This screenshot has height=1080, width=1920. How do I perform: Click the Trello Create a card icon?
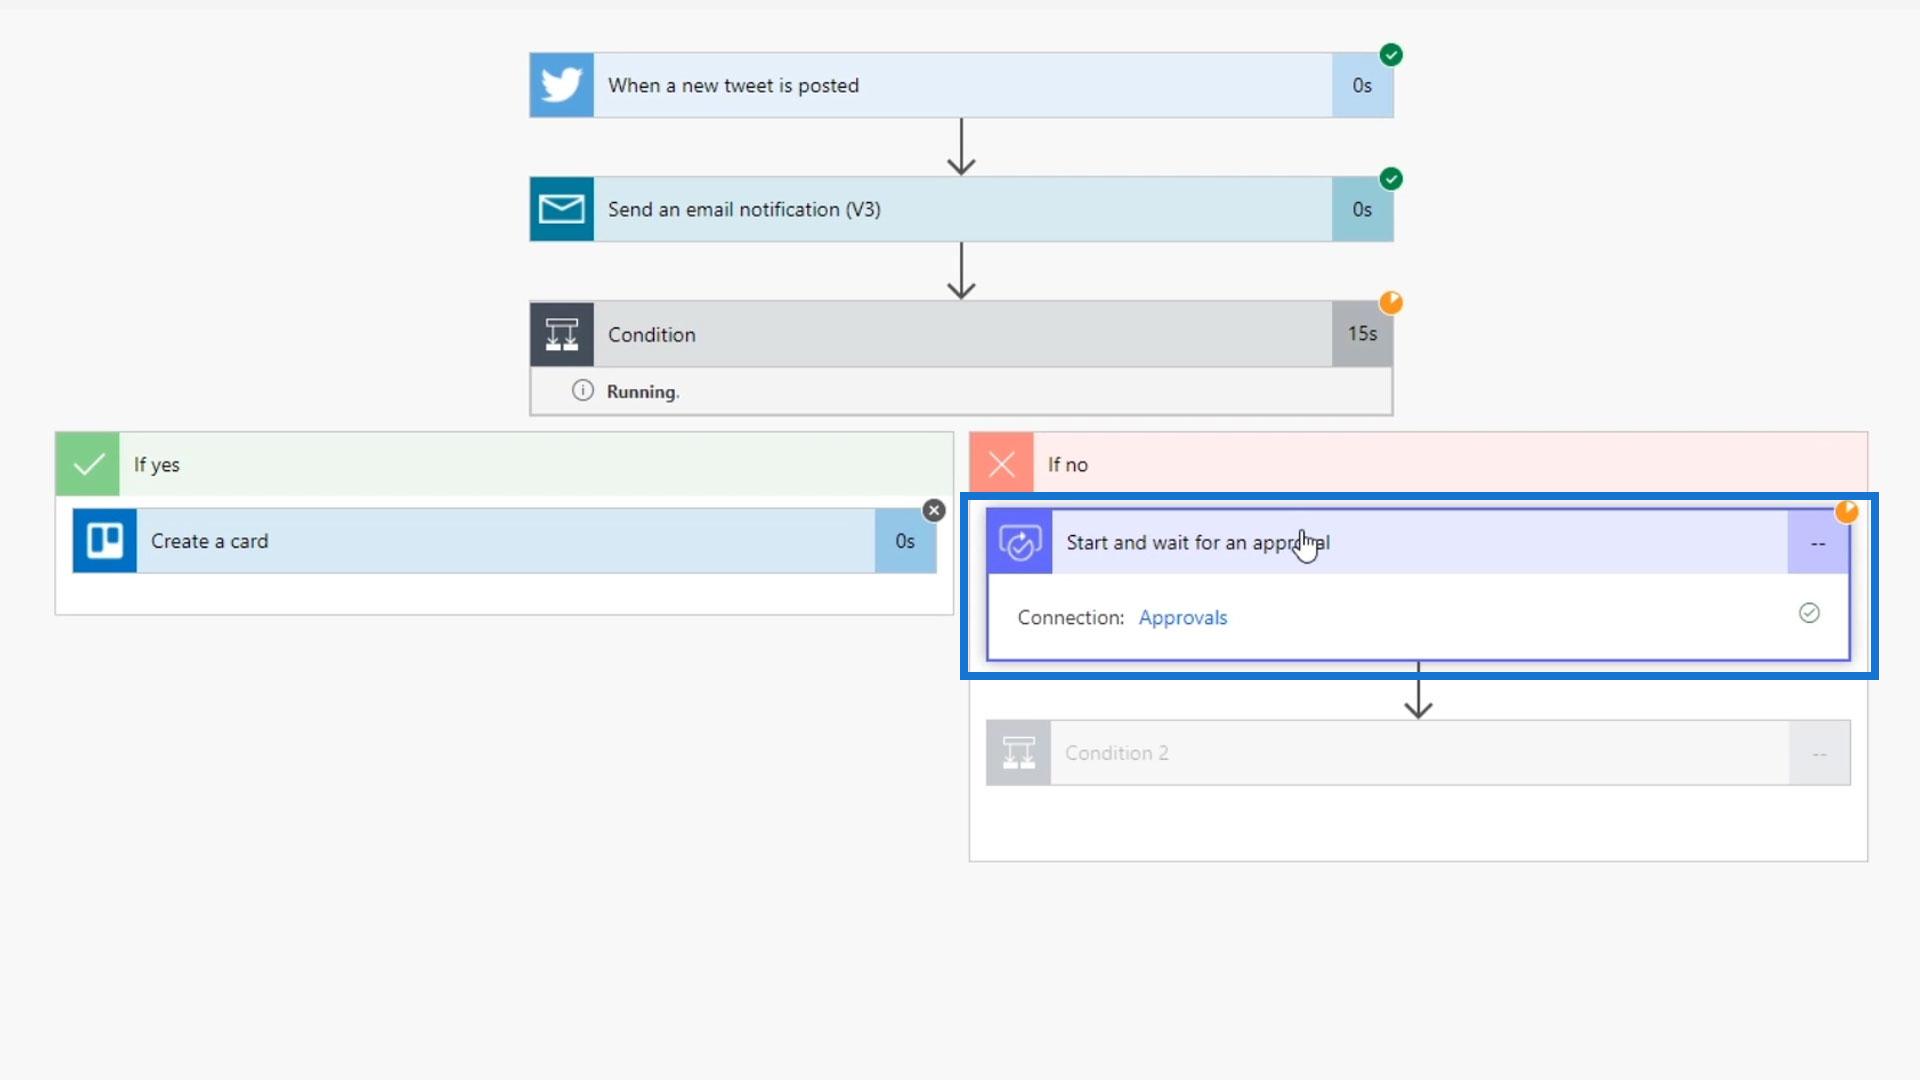coord(104,541)
